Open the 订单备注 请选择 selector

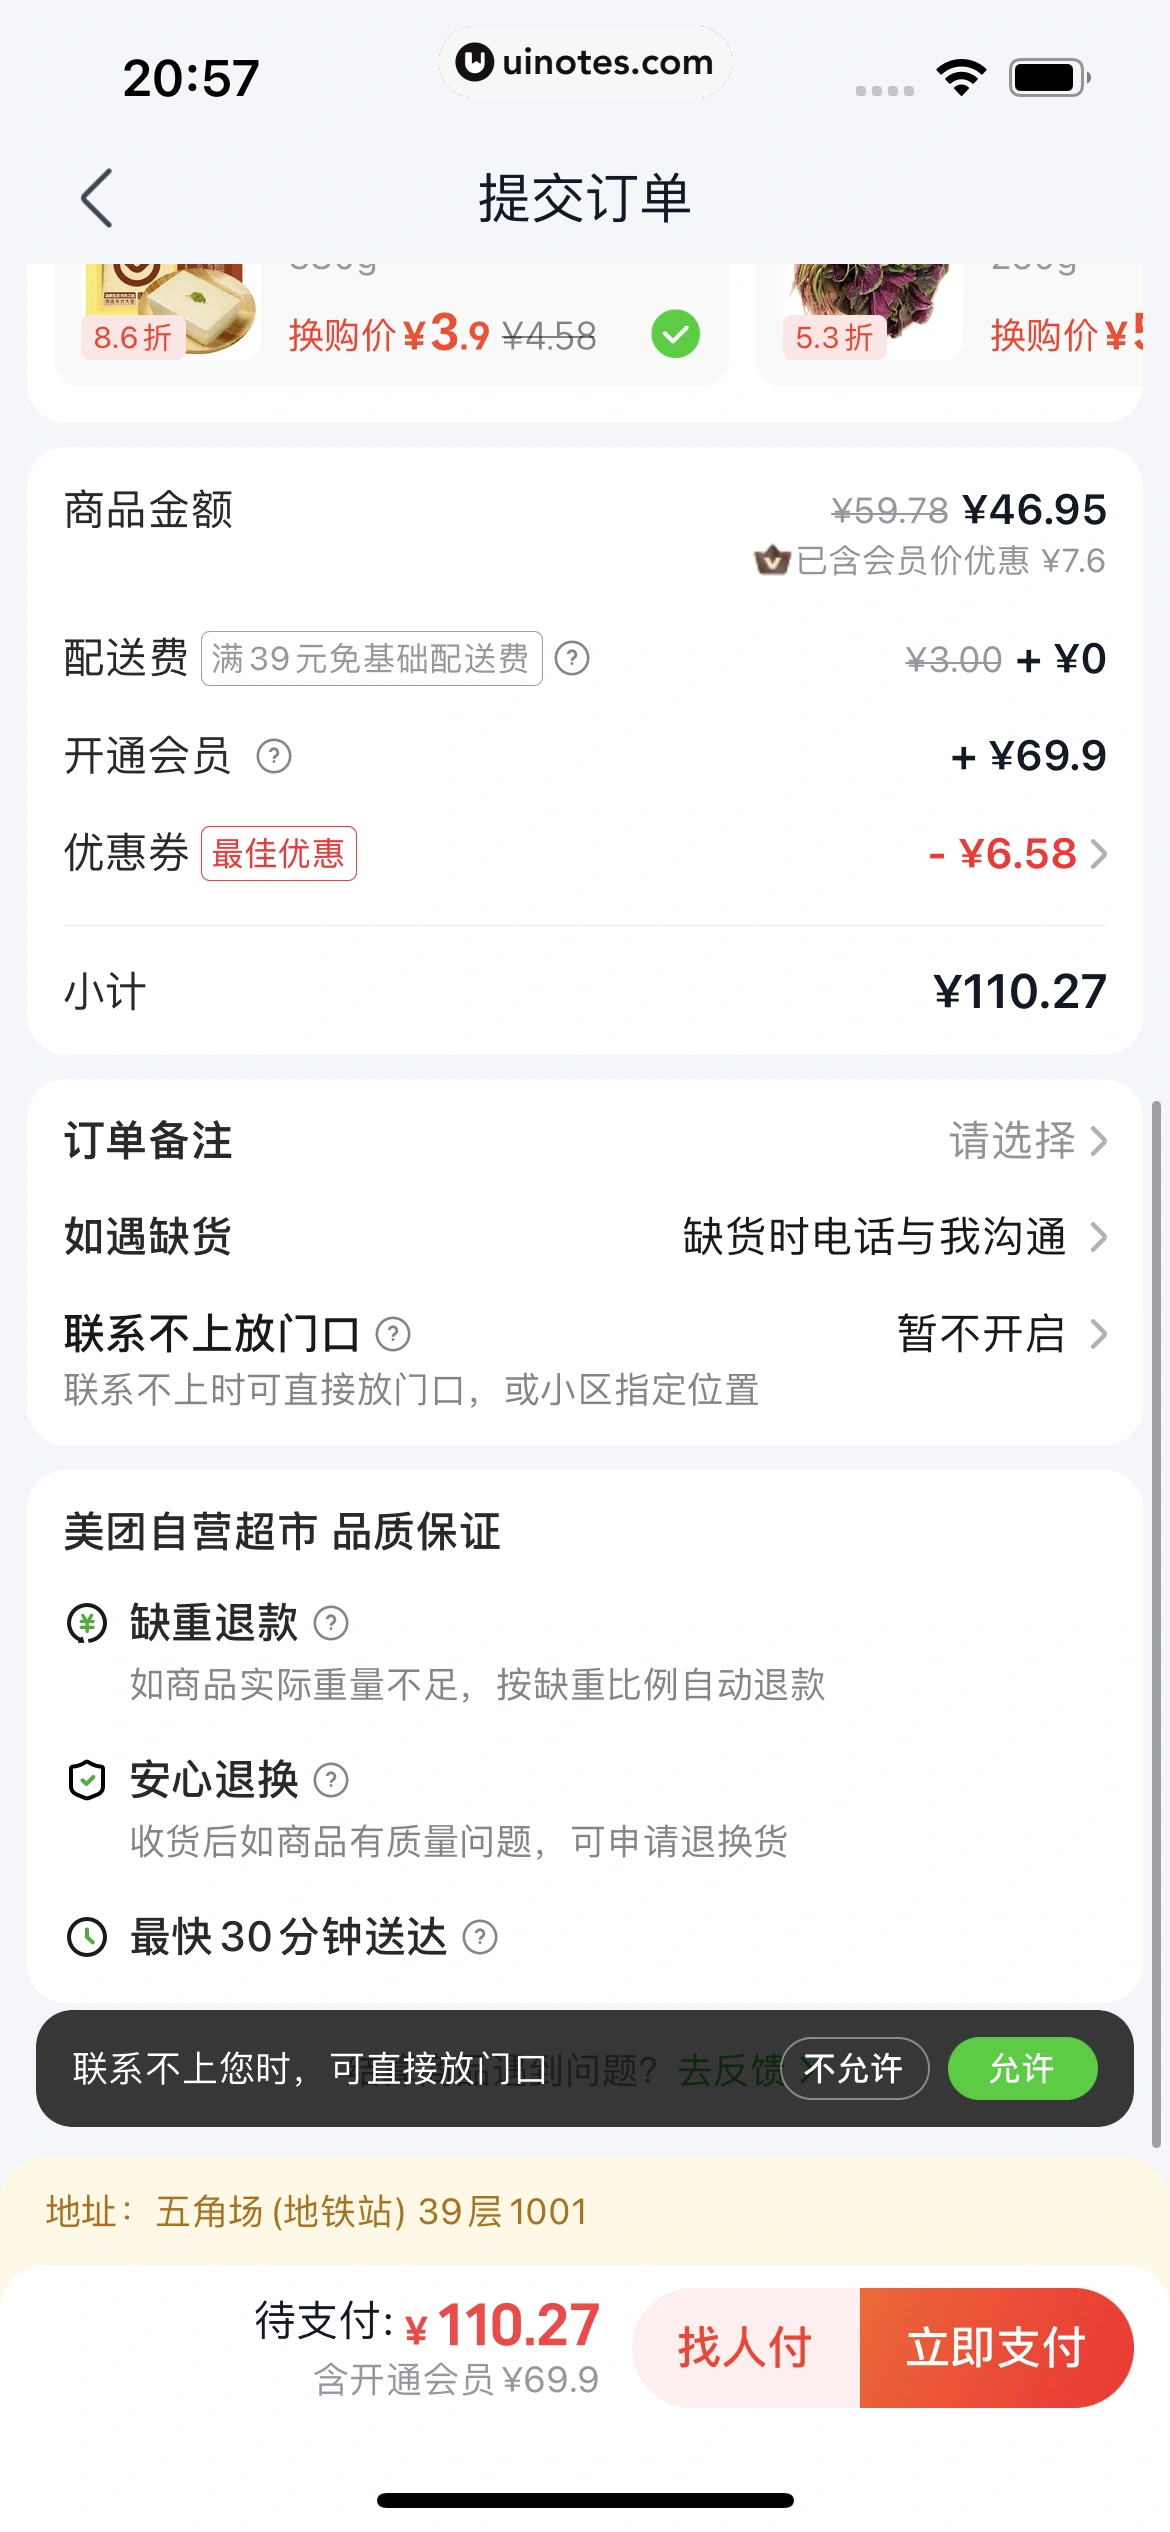click(1028, 1140)
